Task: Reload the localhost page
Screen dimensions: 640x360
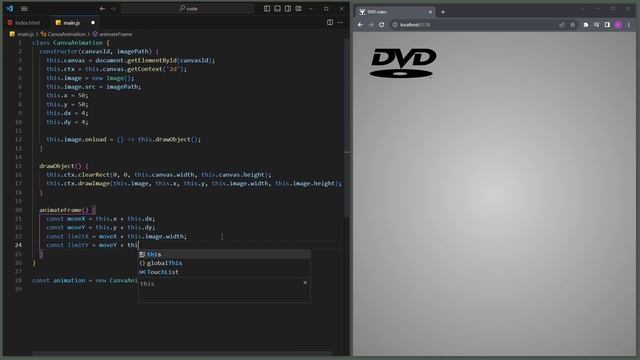Action: pos(382,25)
